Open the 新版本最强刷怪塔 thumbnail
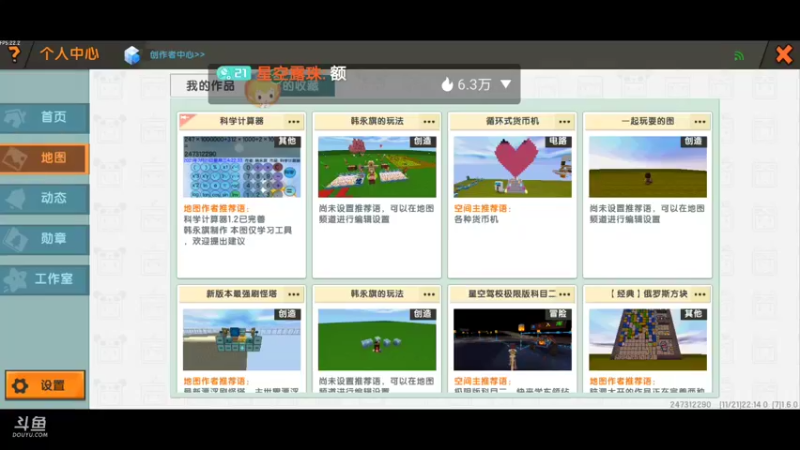This screenshot has width=800, height=450. (242, 340)
